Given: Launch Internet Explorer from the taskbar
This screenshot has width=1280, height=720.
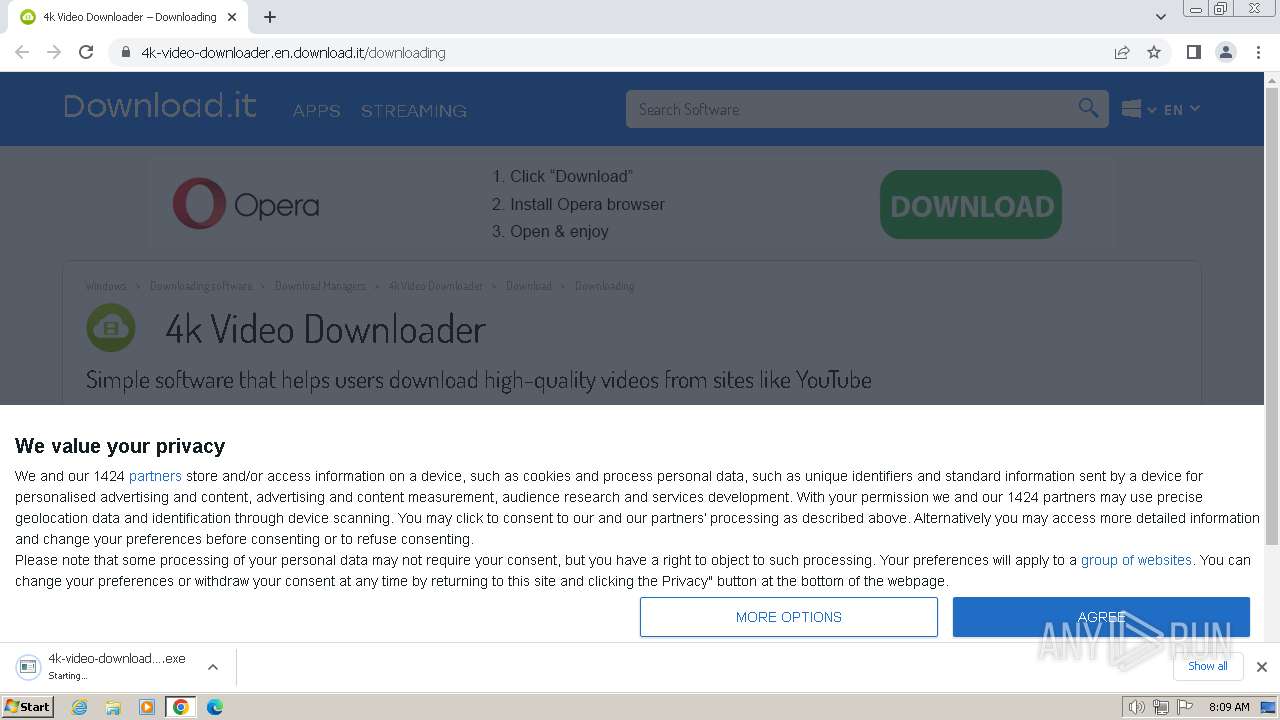Looking at the screenshot, I should pos(80,707).
